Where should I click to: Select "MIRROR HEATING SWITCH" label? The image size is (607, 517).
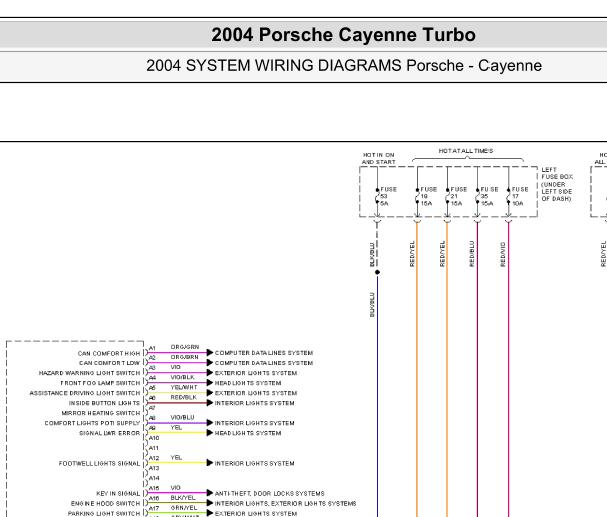(101, 413)
